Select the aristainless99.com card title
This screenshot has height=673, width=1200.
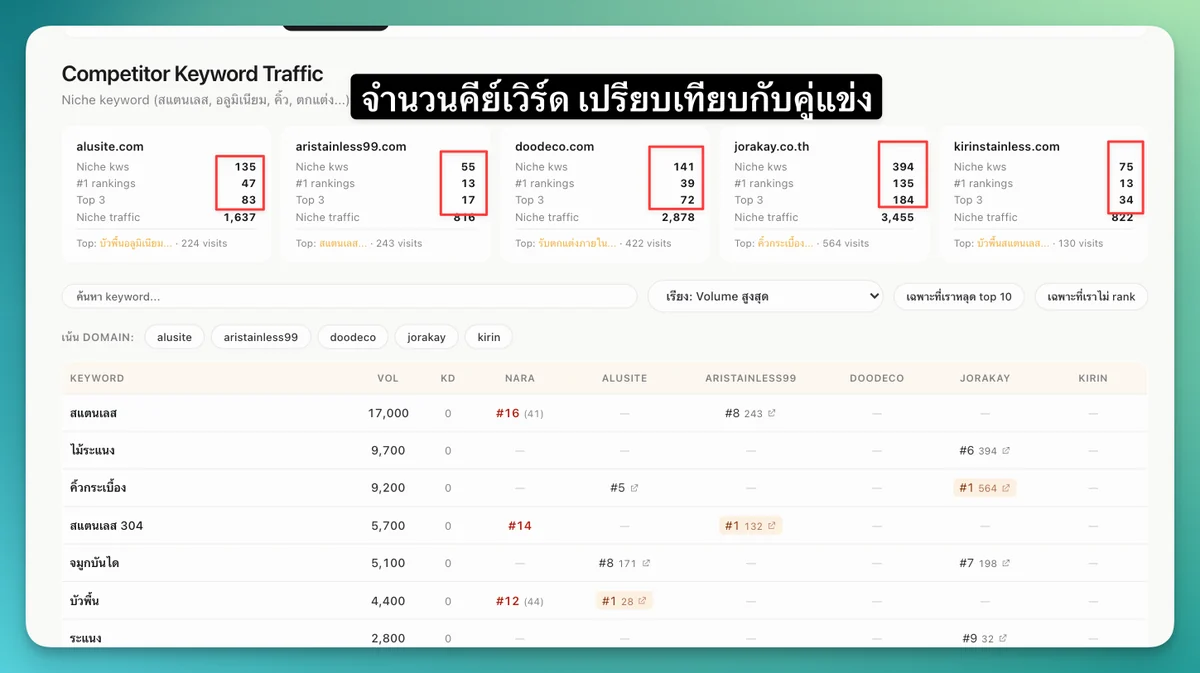[351, 146]
